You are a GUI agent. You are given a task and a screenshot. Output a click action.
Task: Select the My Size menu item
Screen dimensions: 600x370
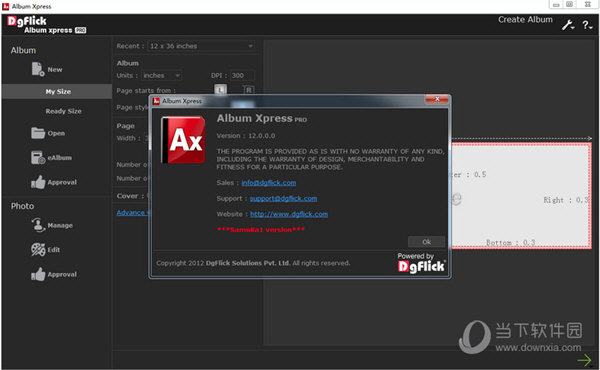[58, 91]
